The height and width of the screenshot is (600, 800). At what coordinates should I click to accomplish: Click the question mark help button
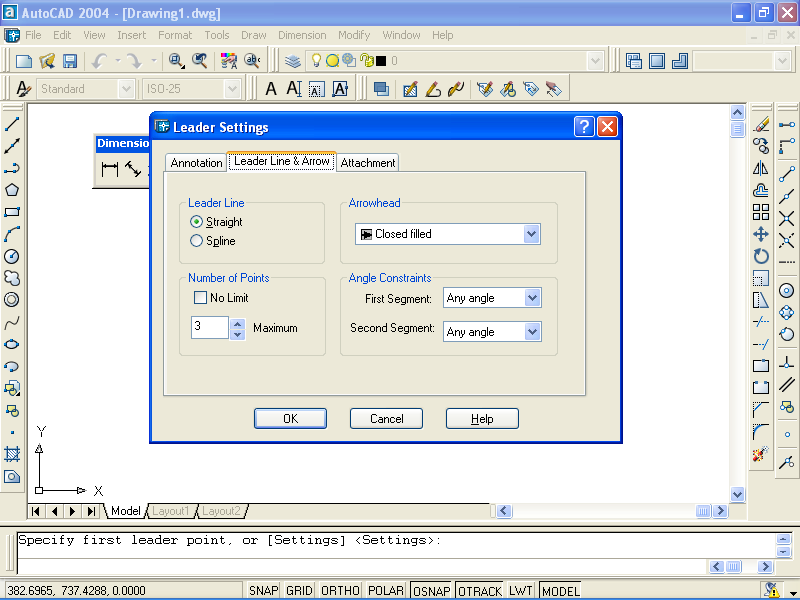(584, 127)
